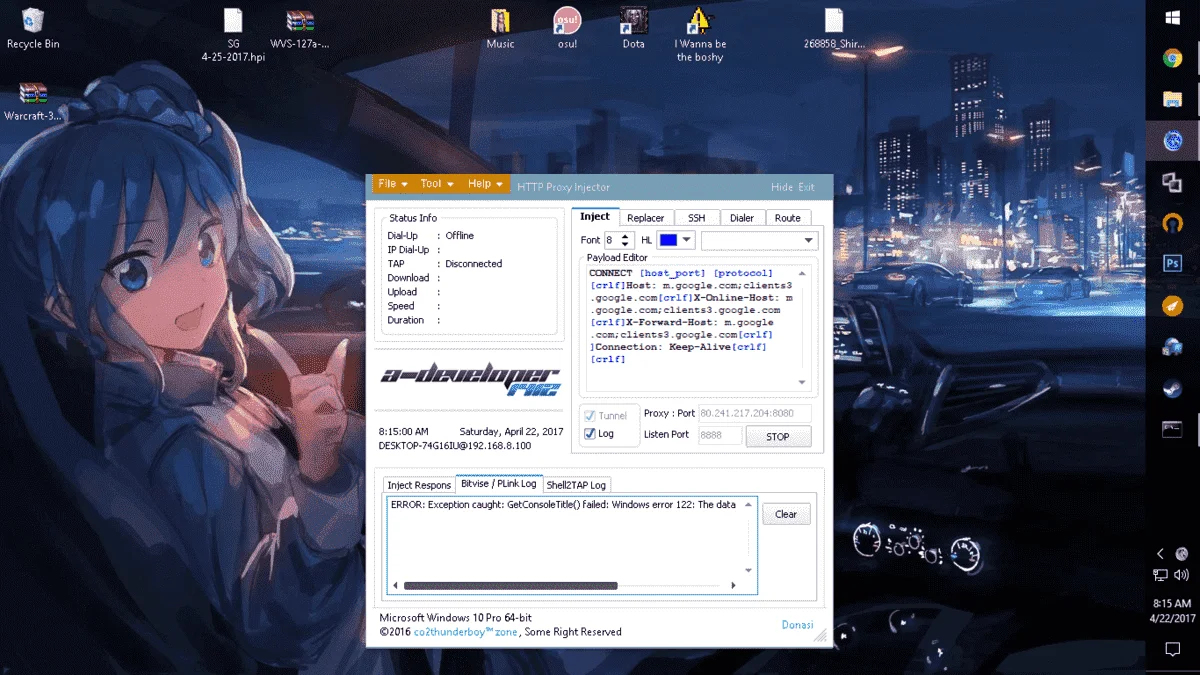Image resolution: width=1200 pixels, height=675 pixels.
Task: Select the Music folder desktop icon
Action: (x=500, y=27)
